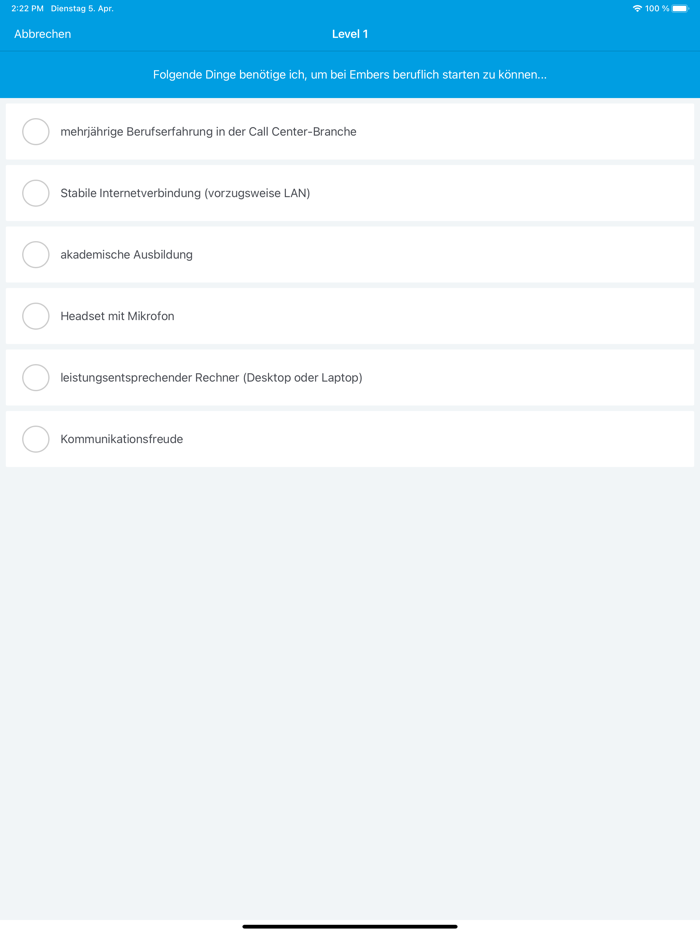
Task: Click the Level 1 title in header
Action: [350, 34]
